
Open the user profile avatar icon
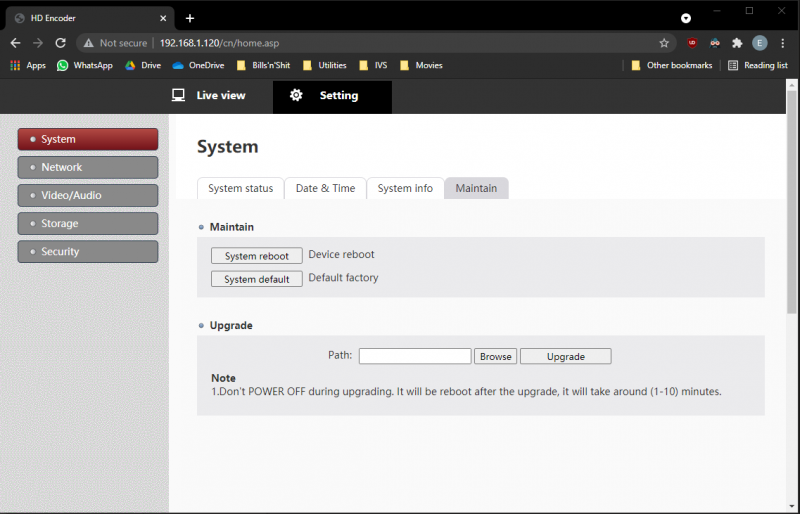click(759, 43)
